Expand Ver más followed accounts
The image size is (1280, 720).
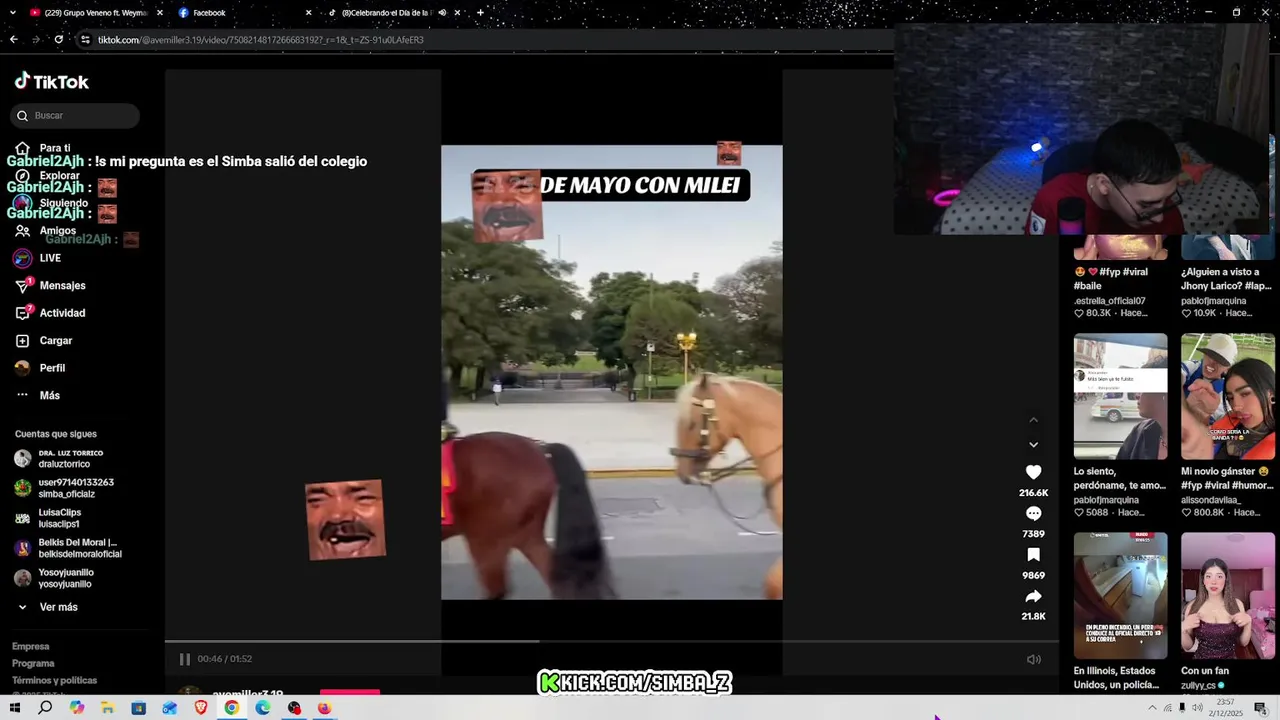pos(58,607)
